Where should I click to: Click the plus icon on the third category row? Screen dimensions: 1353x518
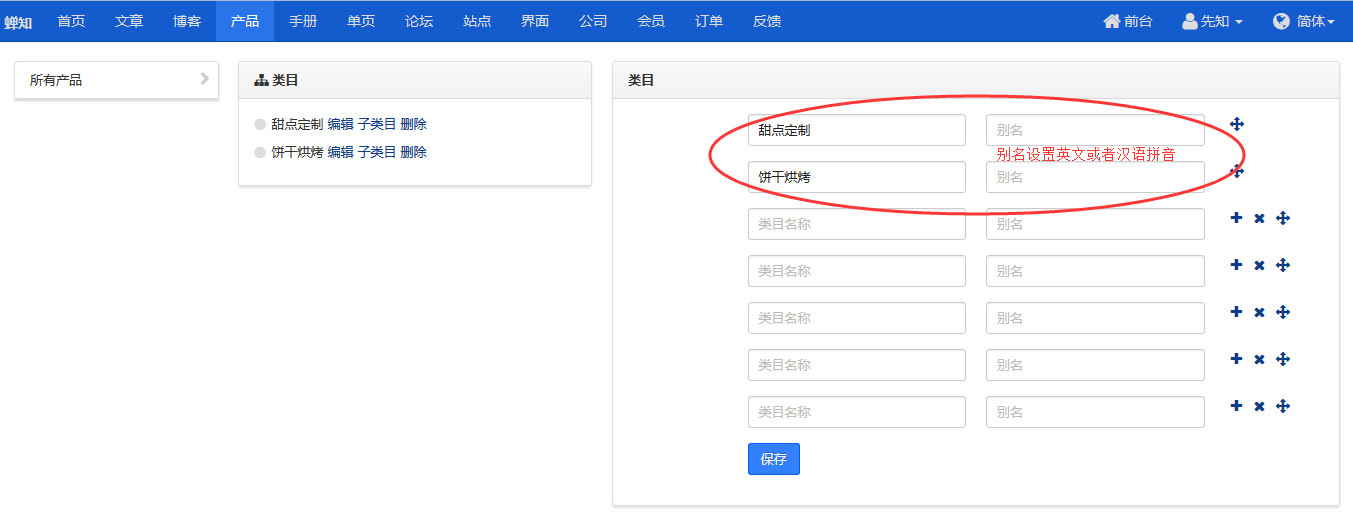pyautogui.click(x=1236, y=218)
